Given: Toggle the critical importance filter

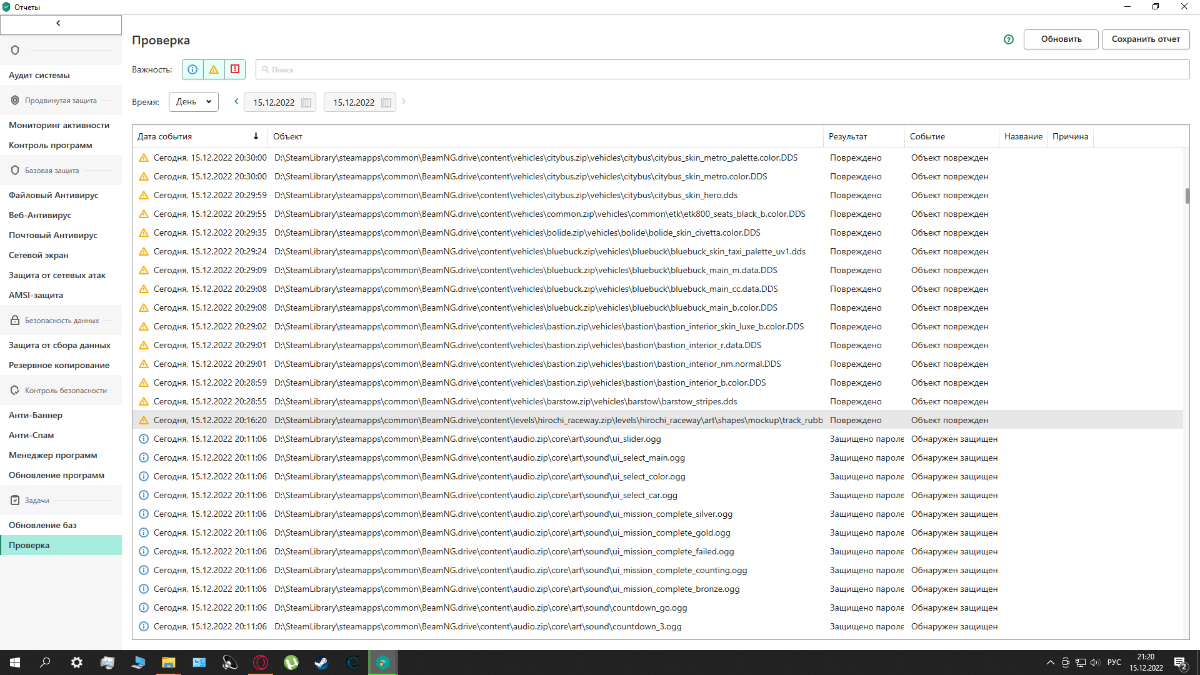Looking at the screenshot, I should coord(235,70).
